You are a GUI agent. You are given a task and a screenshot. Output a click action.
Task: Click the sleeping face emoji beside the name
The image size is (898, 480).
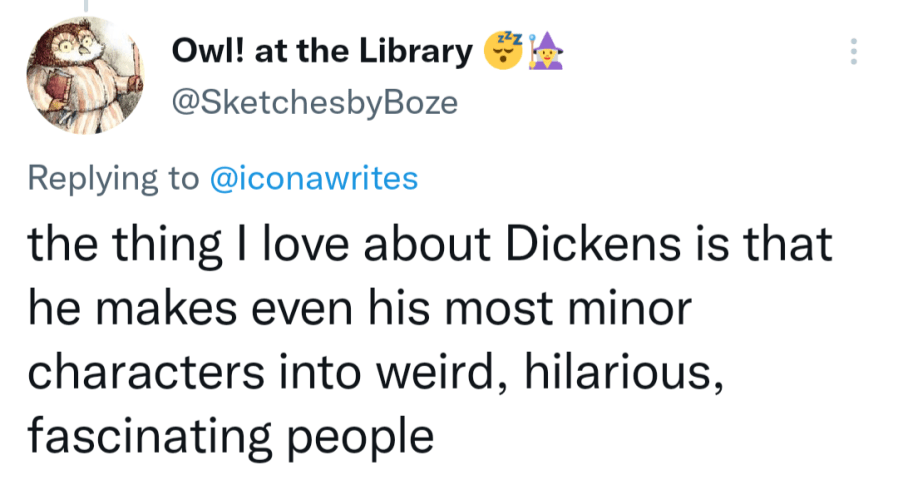(502, 52)
